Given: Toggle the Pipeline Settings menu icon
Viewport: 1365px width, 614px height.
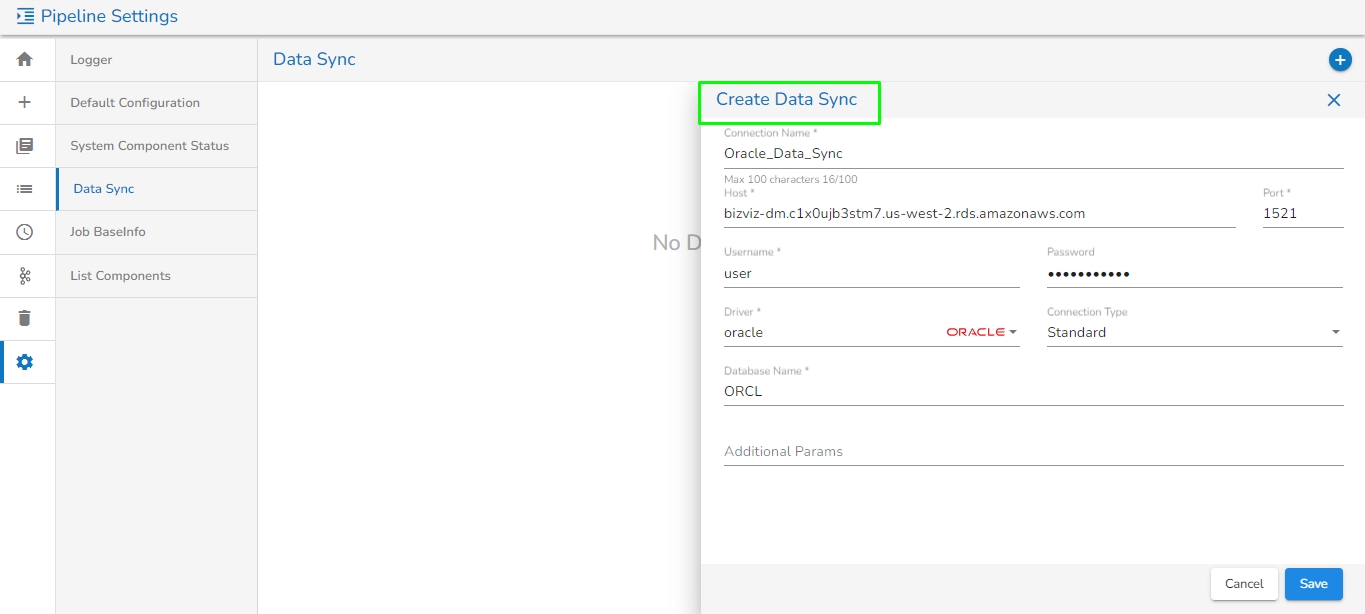Looking at the screenshot, I should coord(25,16).
